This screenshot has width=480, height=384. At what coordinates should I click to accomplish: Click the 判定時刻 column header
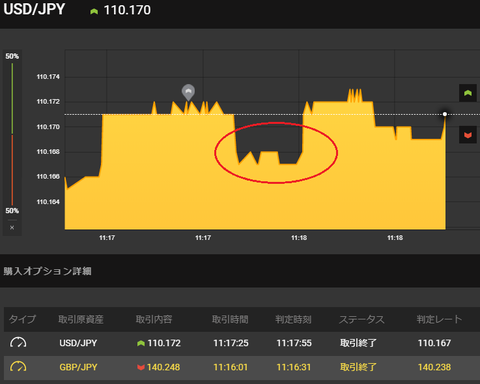[293, 319]
